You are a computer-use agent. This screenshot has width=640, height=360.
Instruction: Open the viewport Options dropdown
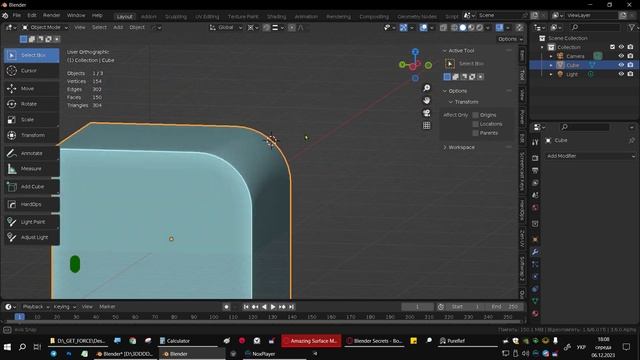[x=510, y=39]
